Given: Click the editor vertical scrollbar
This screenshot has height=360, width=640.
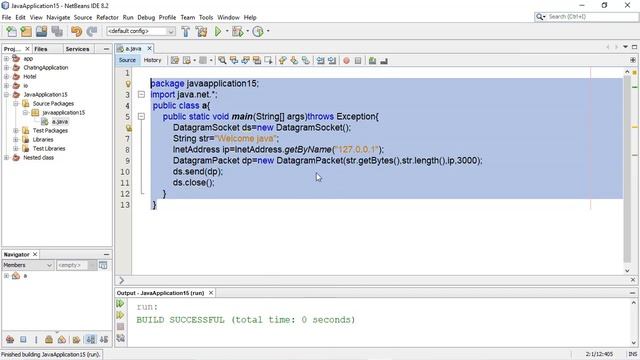Looking at the screenshot, I should tap(627, 169).
